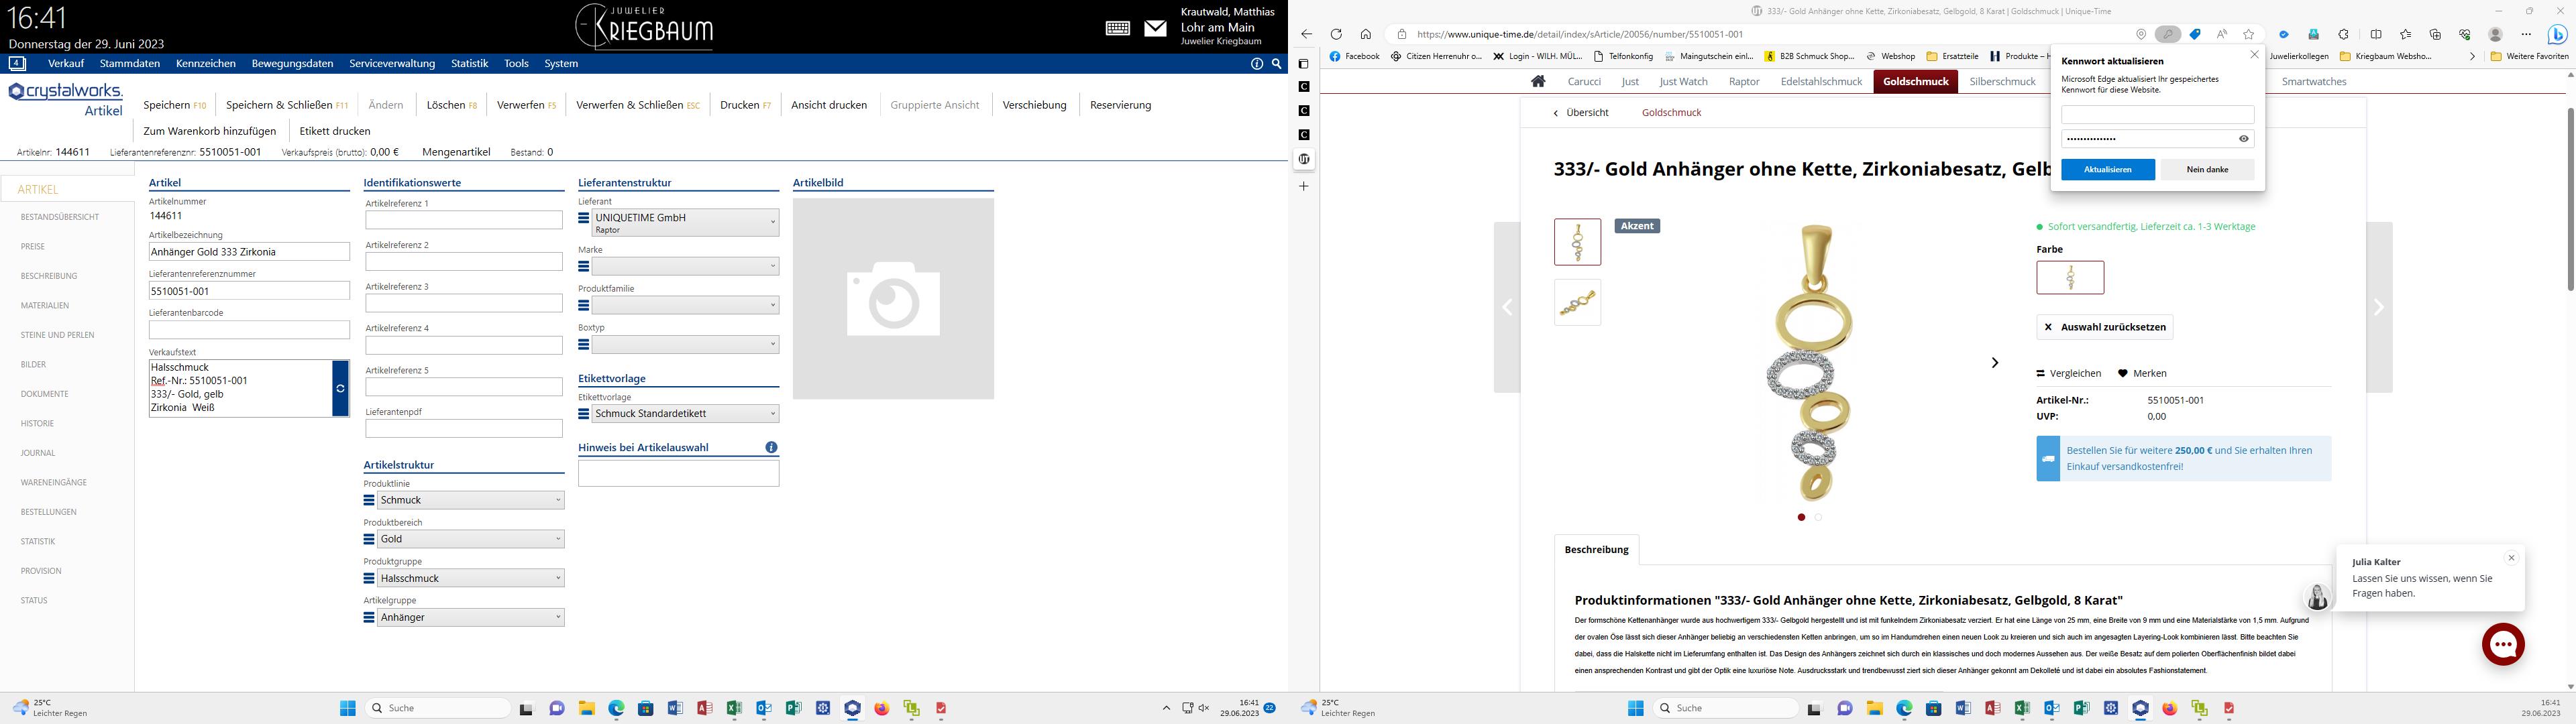Select the Farbe gold color variant
This screenshot has height=724, width=2576.
pyautogui.click(x=2070, y=277)
